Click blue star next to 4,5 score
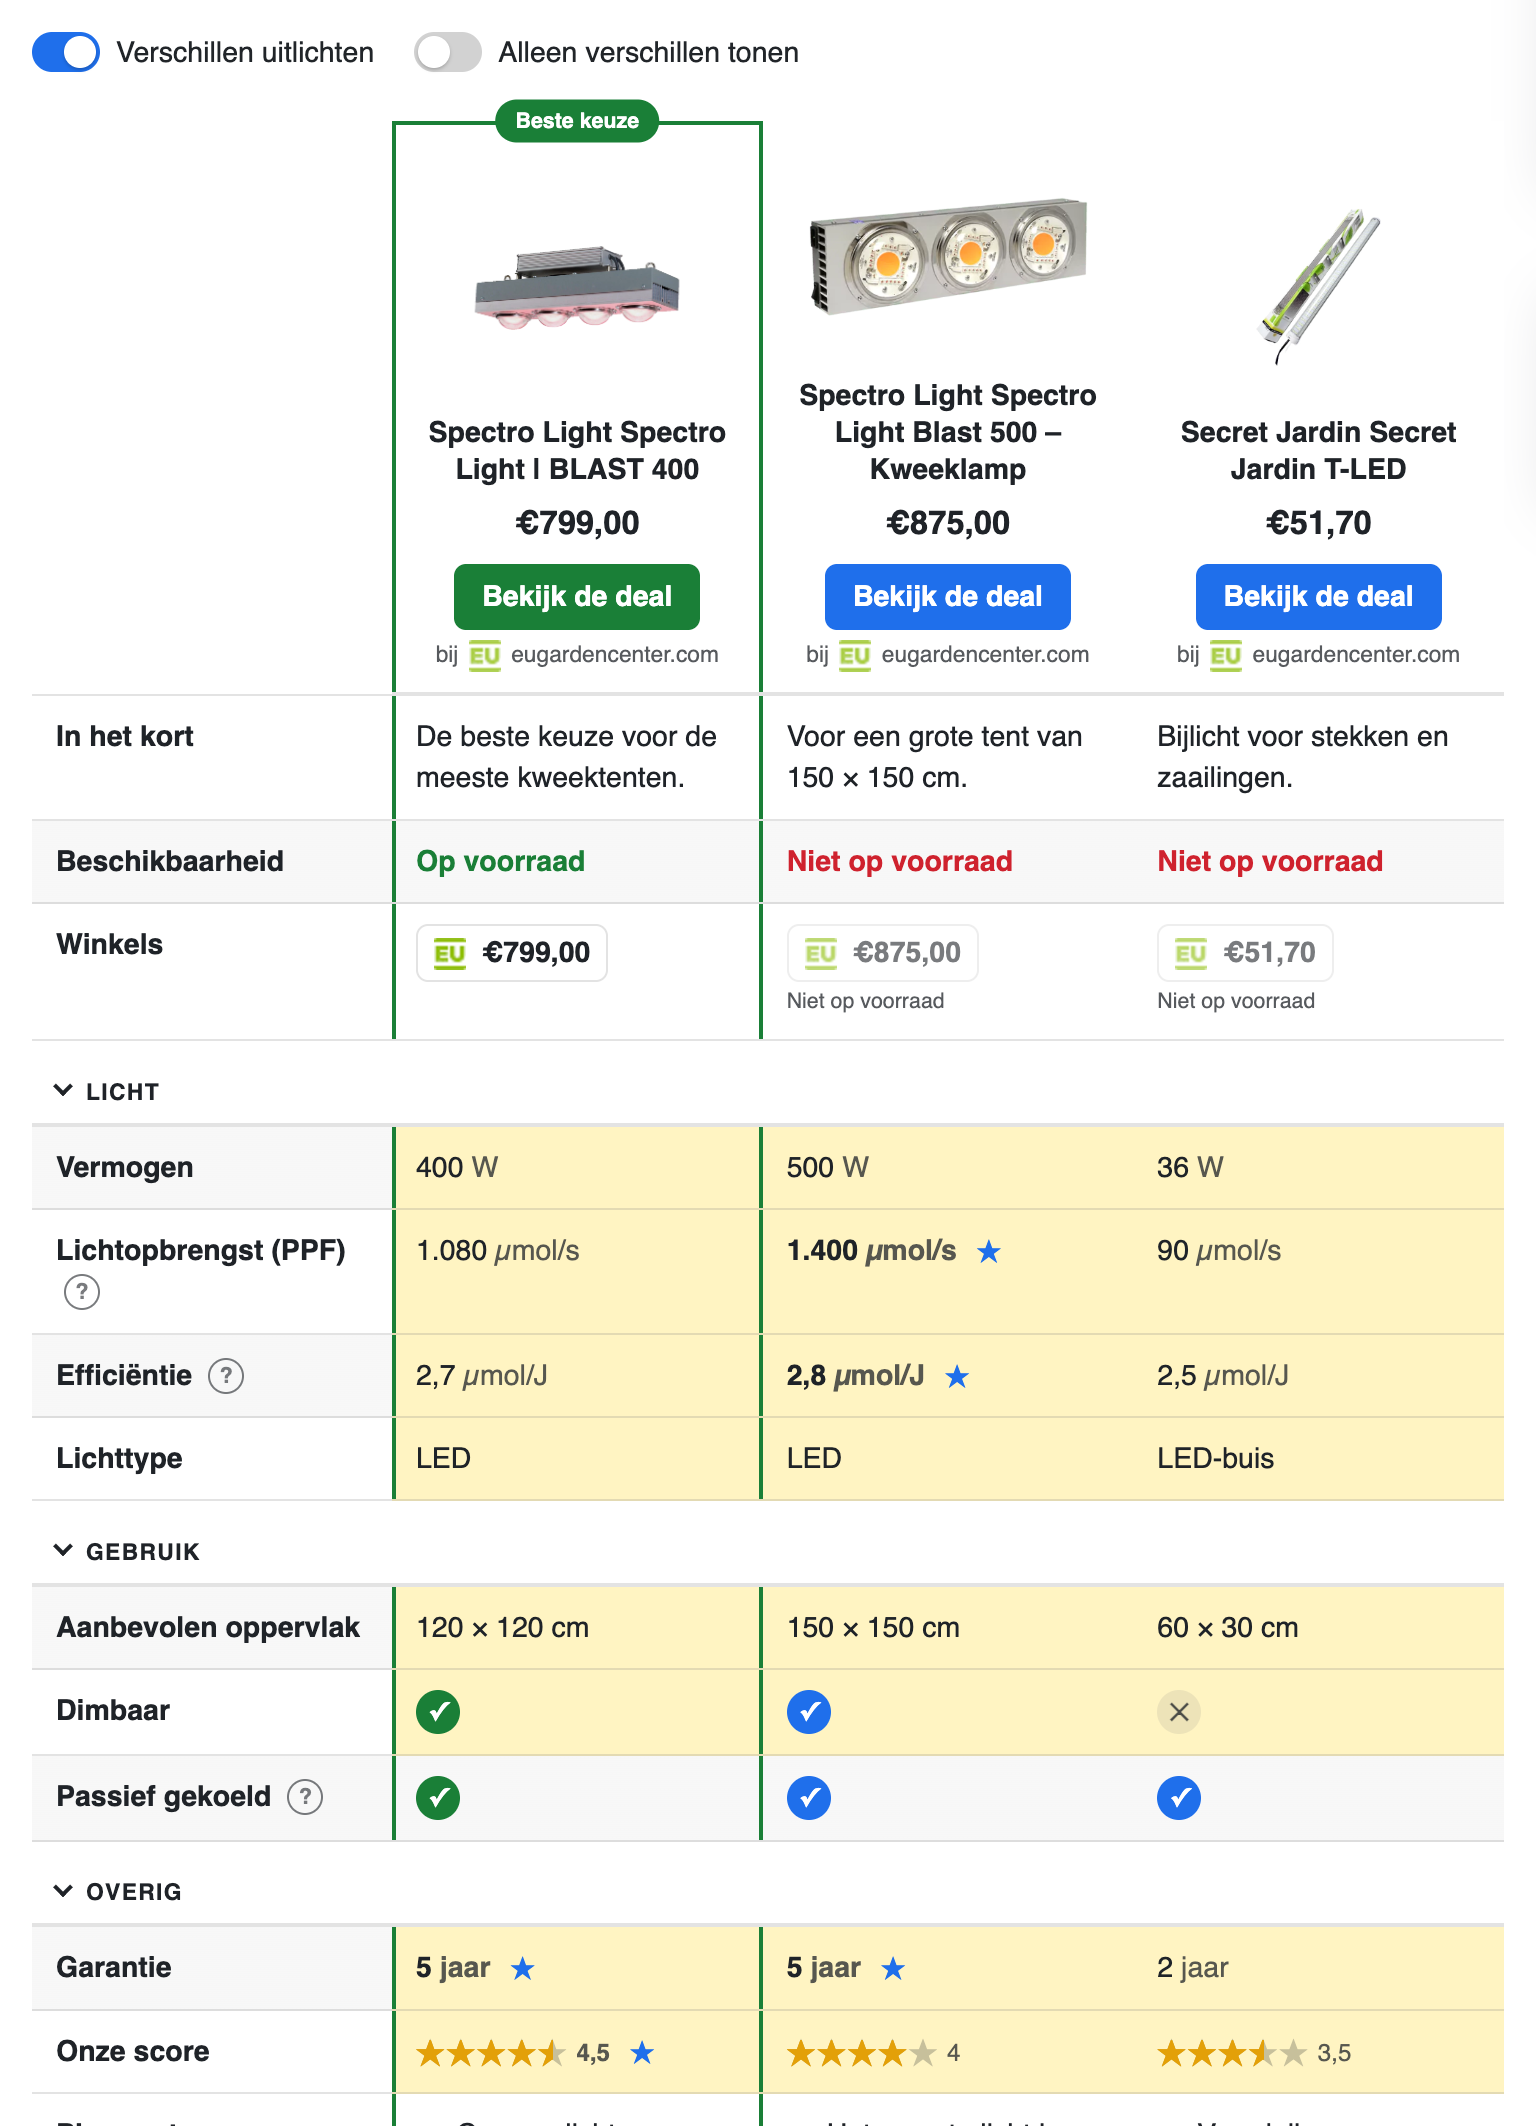 pyautogui.click(x=642, y=2053)
